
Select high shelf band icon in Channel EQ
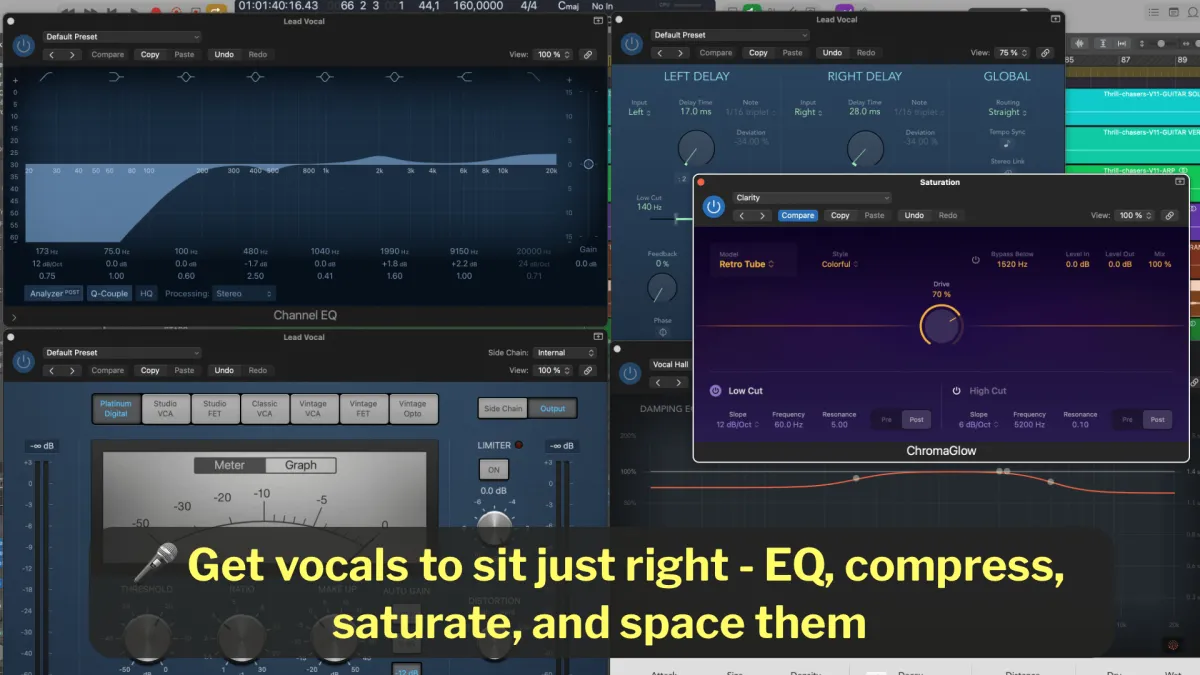(x=464, y=77)
